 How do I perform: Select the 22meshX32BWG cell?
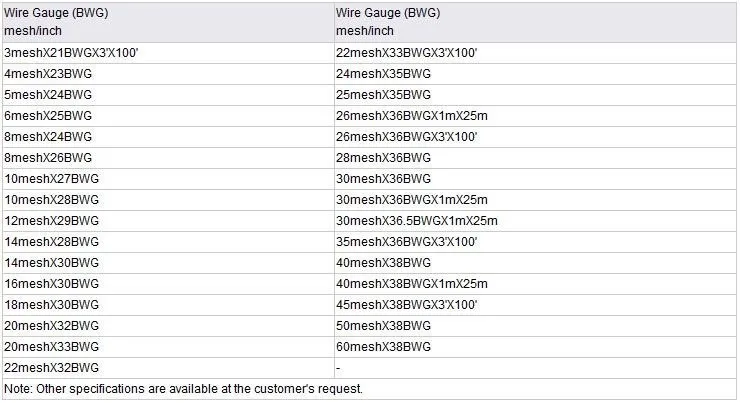(168, 368)
